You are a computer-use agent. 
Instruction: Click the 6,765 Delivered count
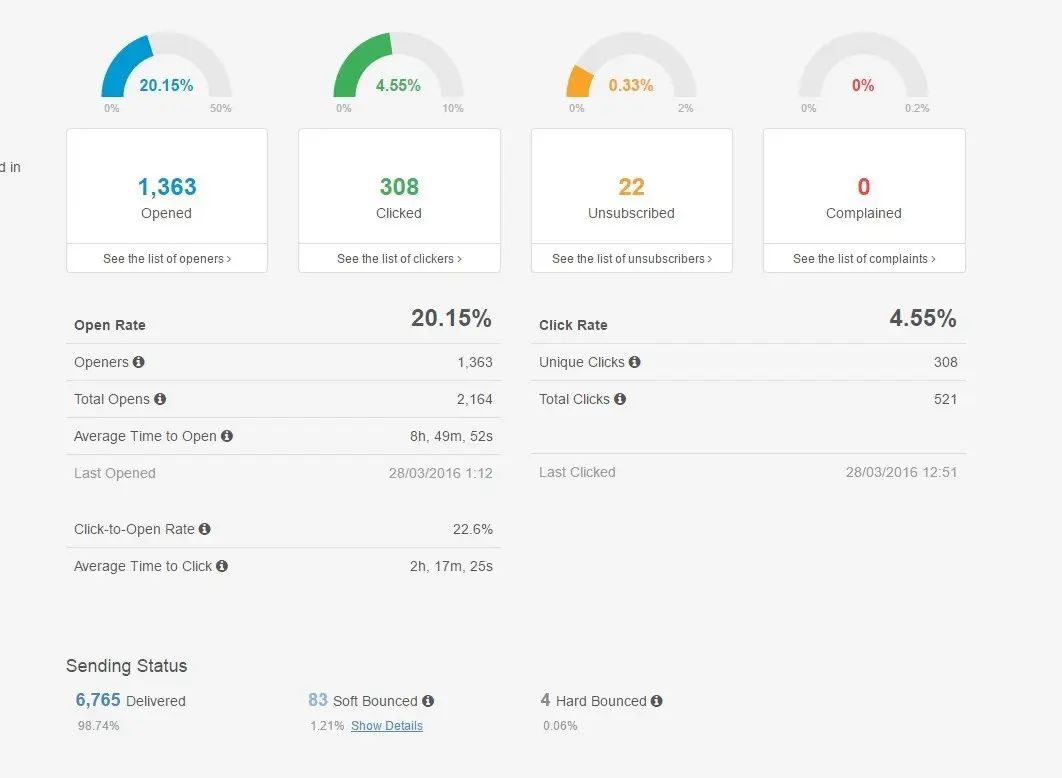97,700
